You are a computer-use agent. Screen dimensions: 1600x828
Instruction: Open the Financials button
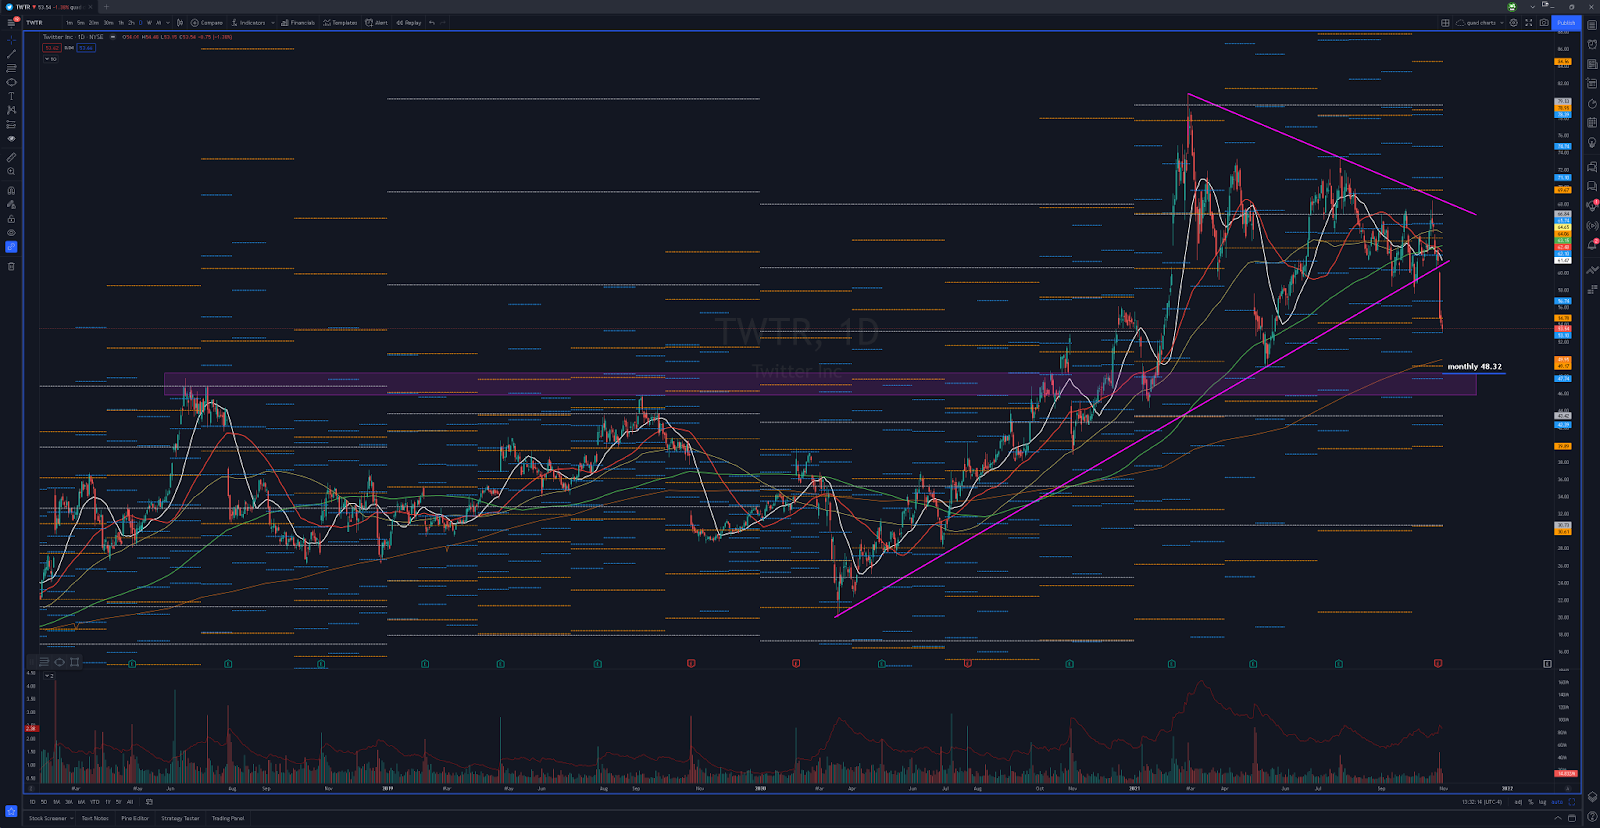pos(298,22)
